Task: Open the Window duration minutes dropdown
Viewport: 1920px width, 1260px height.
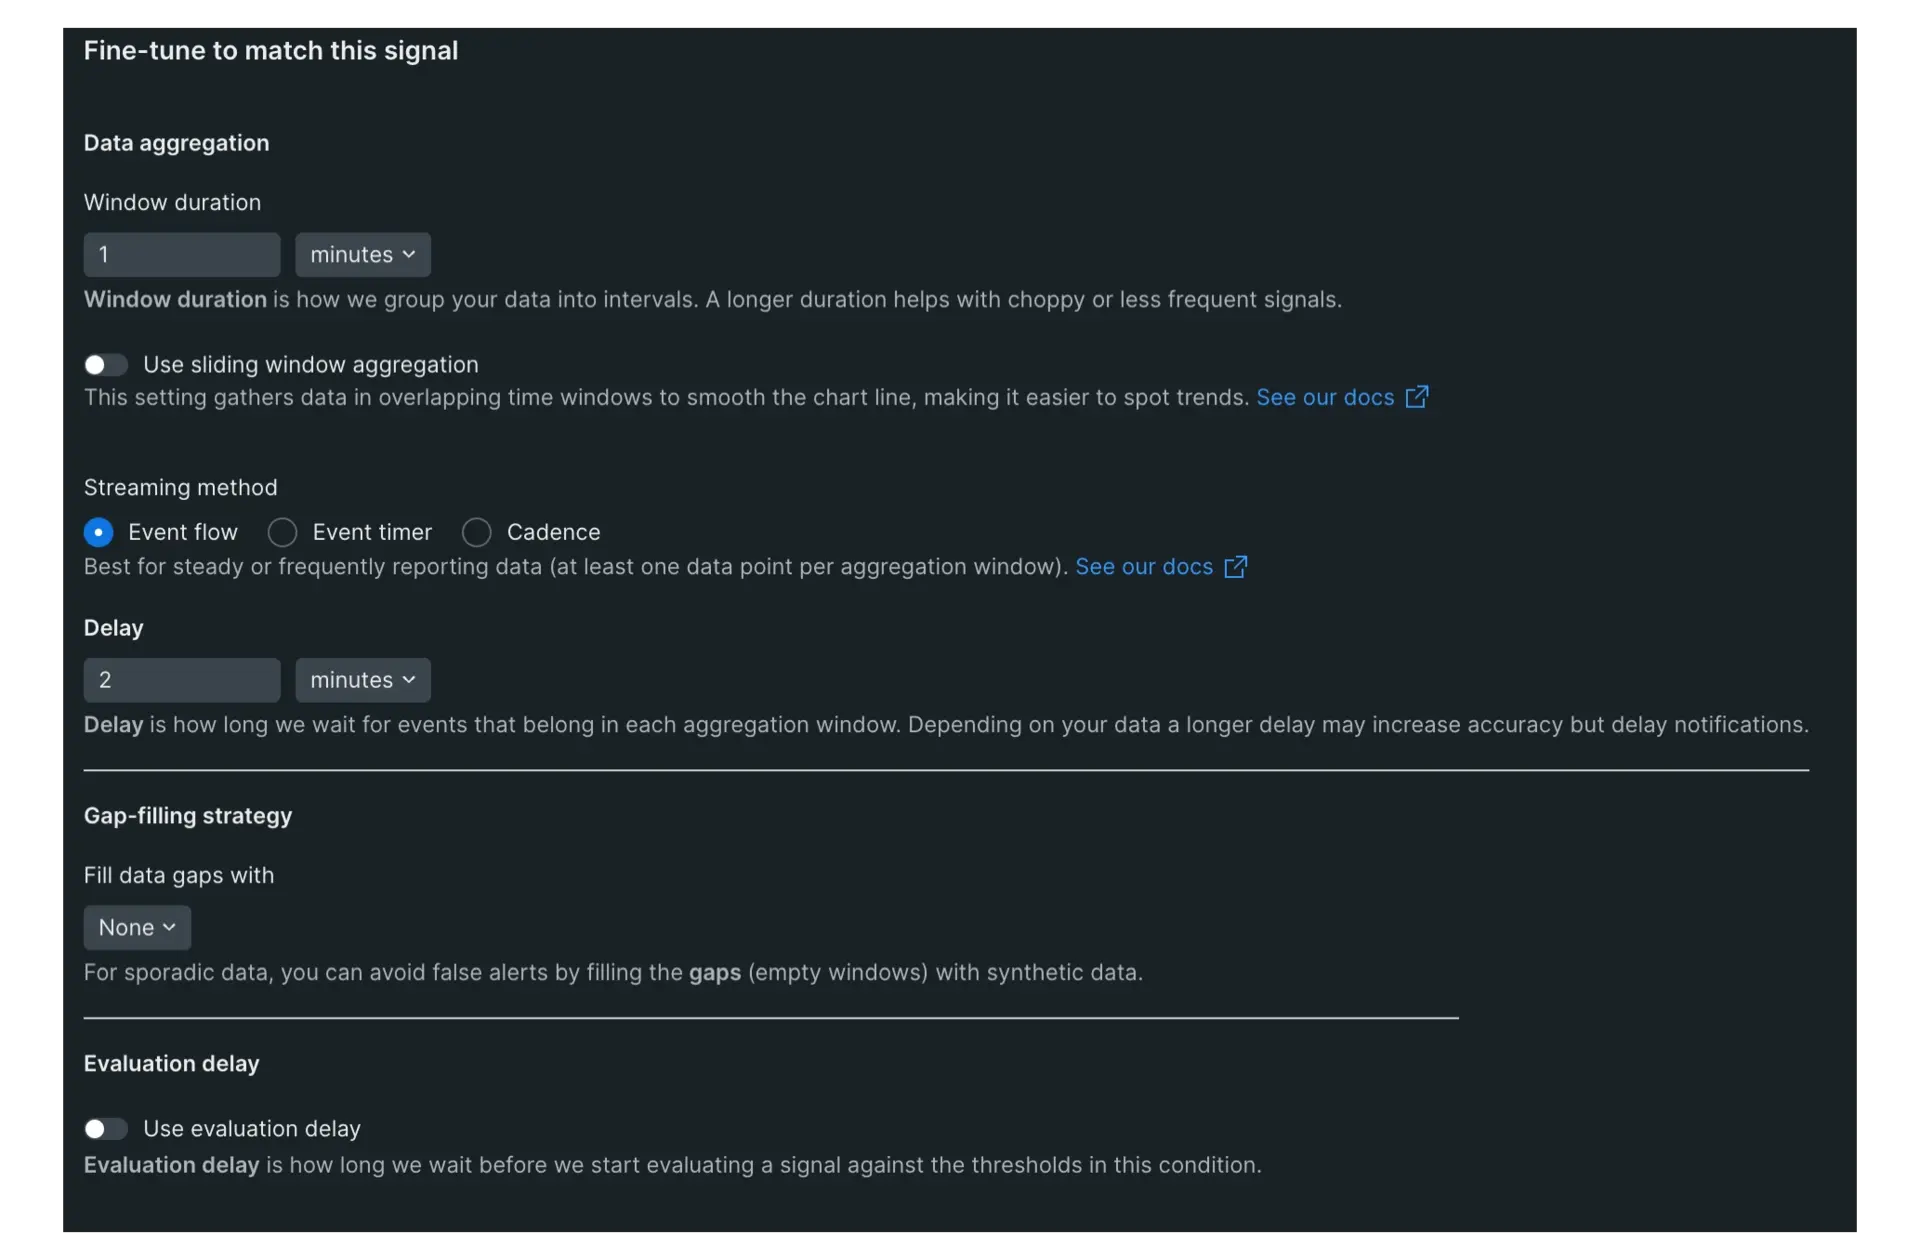Action: (362, 255)
